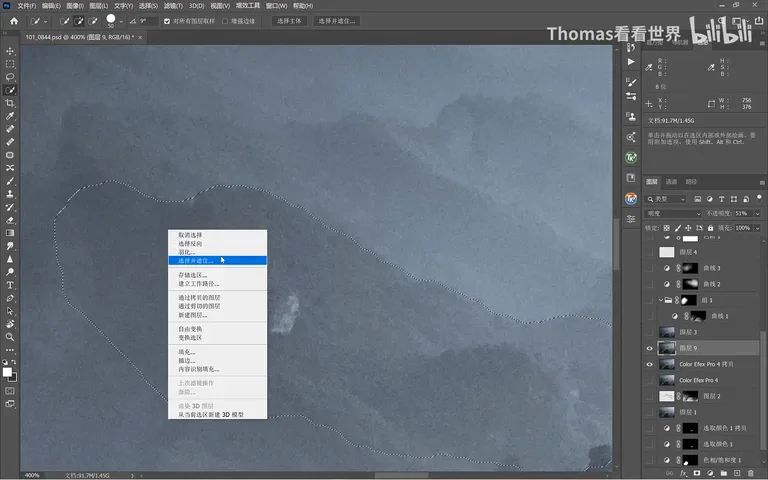Choose 取消选择 from context menu
This screenshot has width=768, height=480.
(217, 235)
